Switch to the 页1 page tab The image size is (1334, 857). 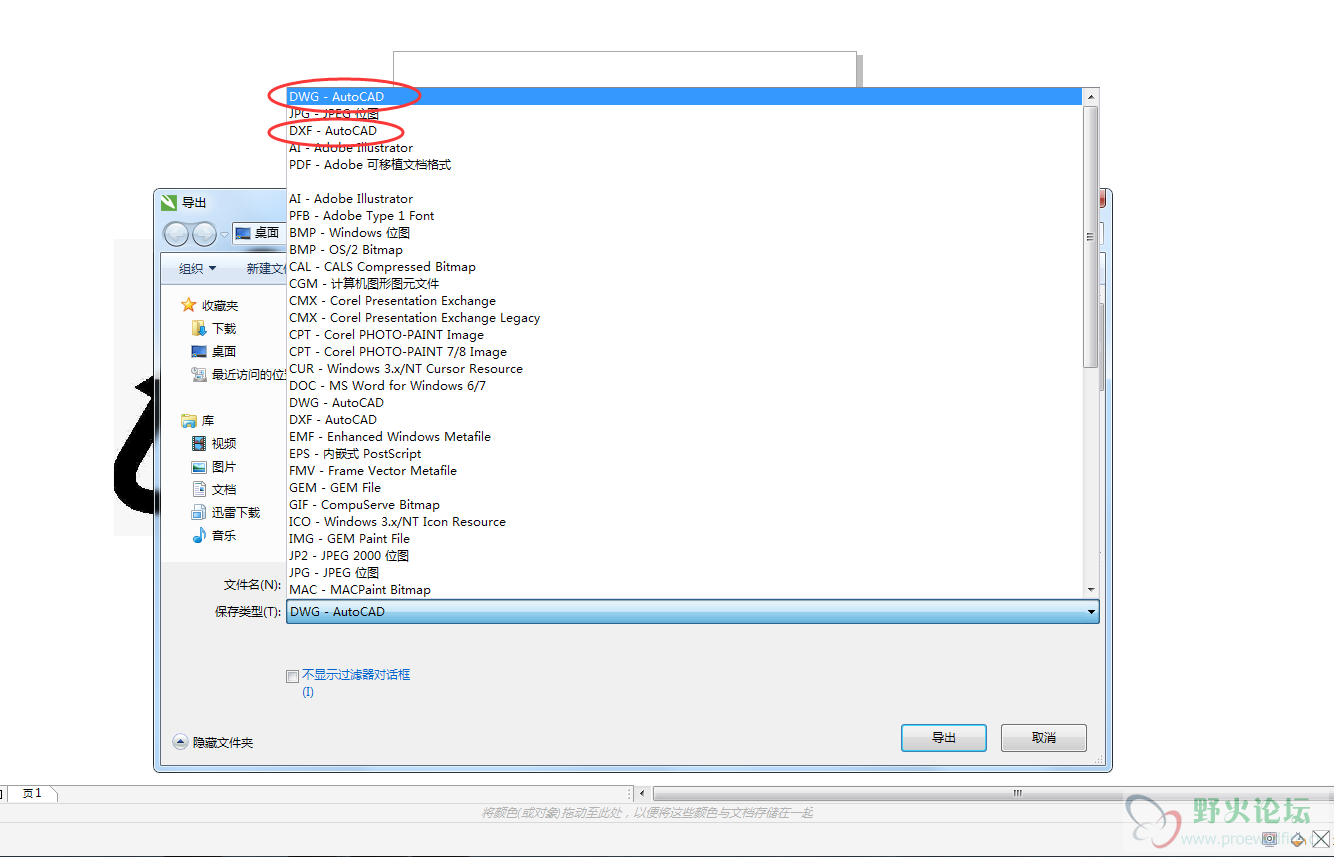point(32,793)
